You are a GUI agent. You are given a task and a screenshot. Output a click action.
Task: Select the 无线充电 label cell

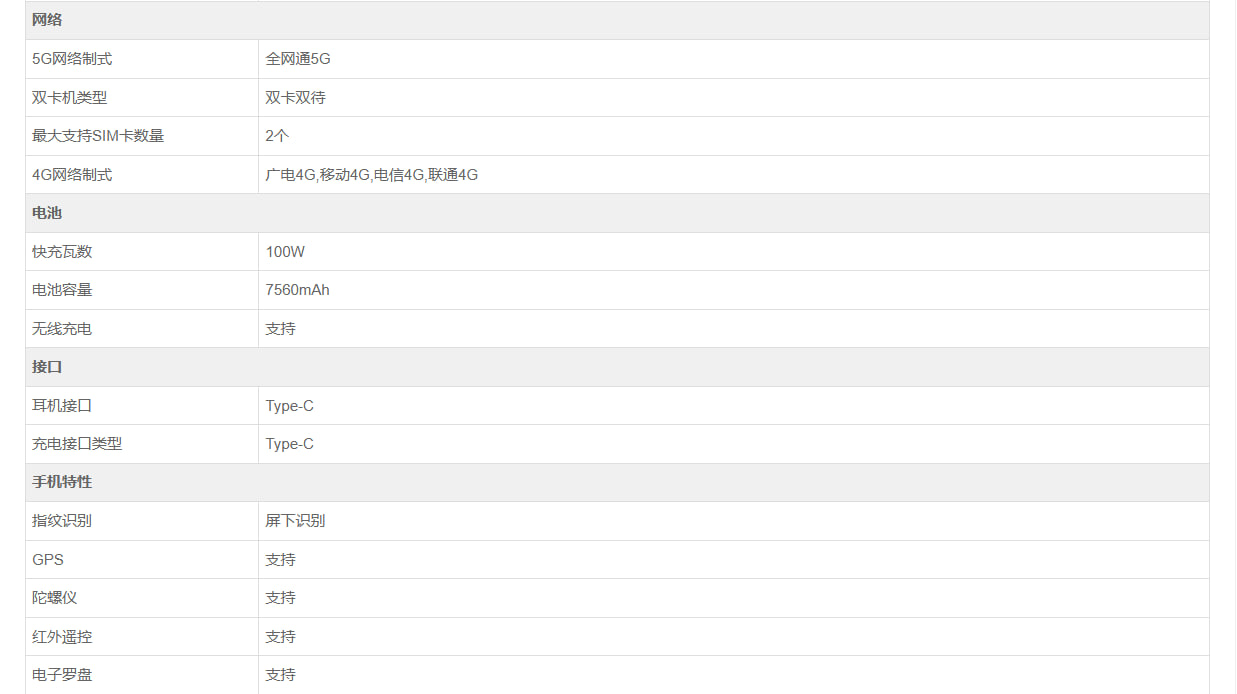pyautogui.click(x=62, y=329)
